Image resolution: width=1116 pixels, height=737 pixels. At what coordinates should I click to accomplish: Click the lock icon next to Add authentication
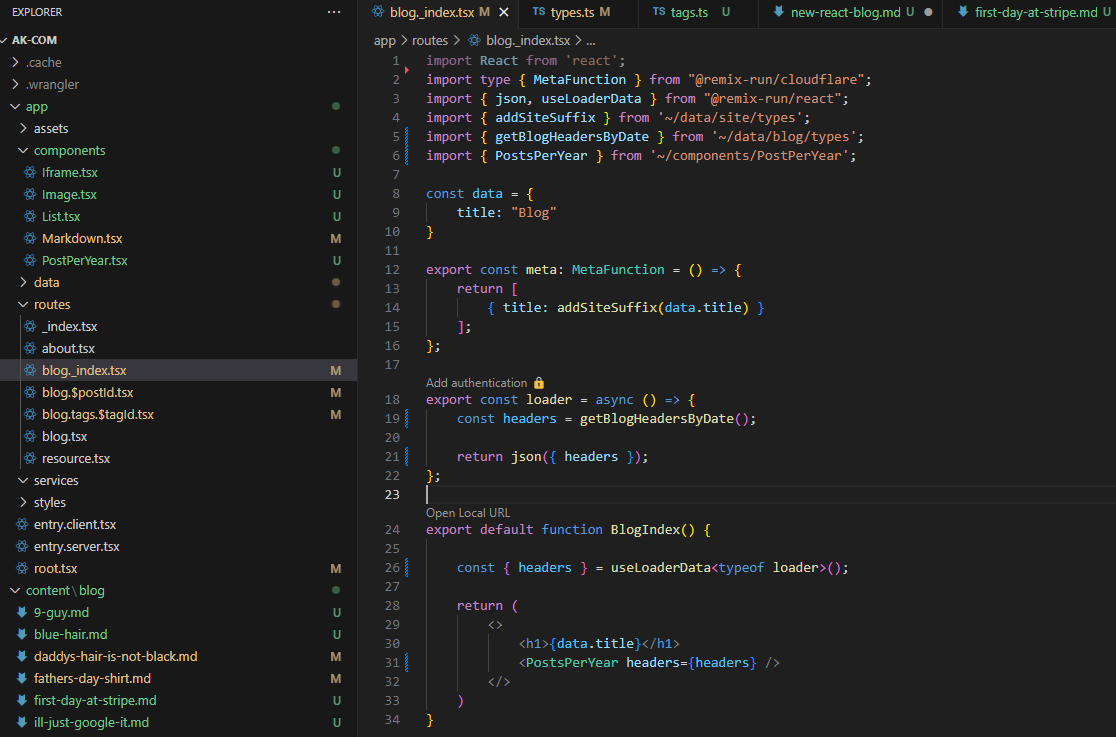coord(539,383)
